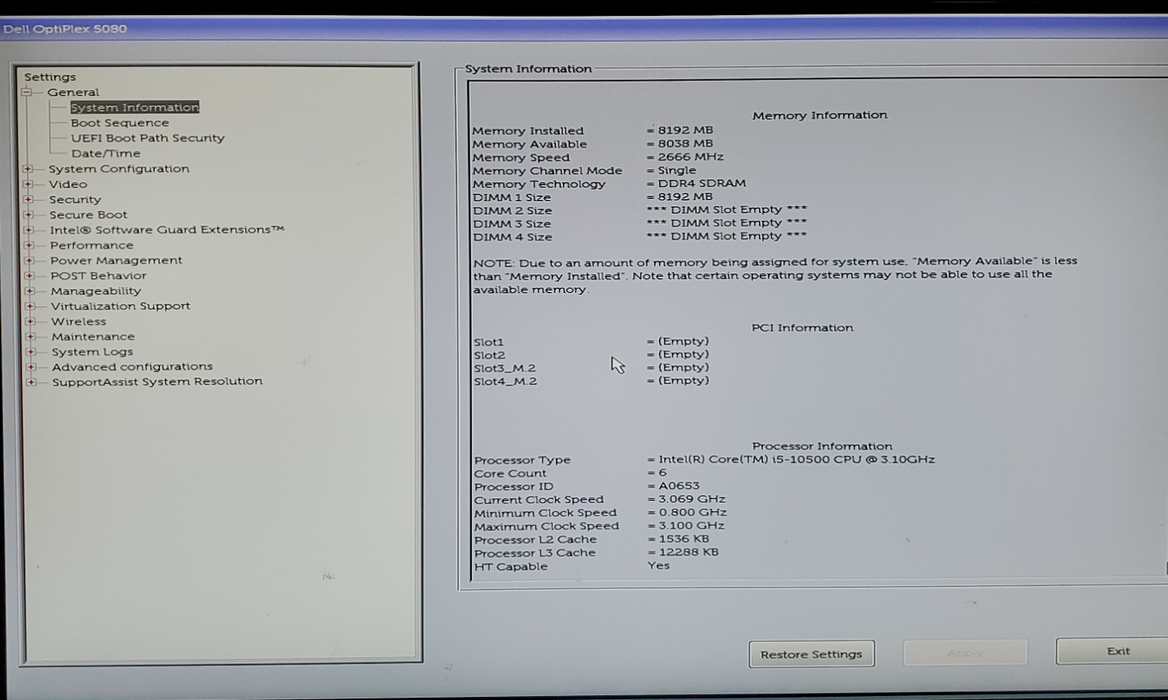The image size is (1168, 700).
Task: Expand the Secure Boot node
Action: click(29, 214)
